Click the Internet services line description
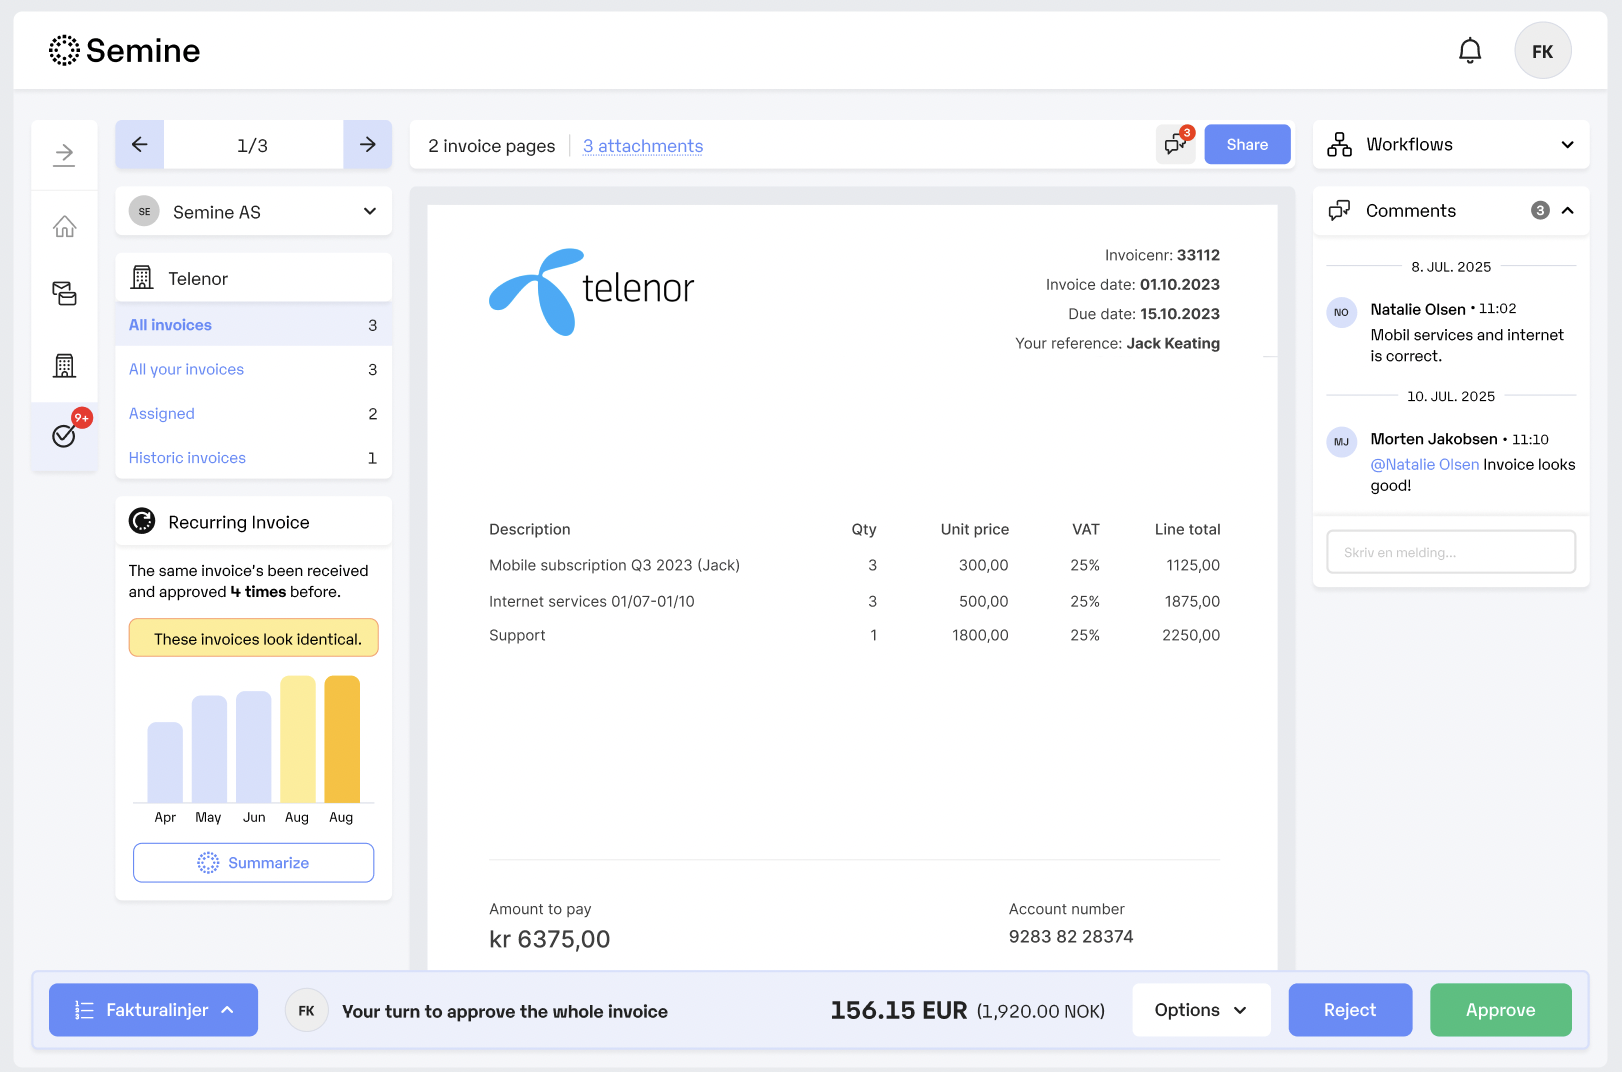The image size is (1622, 1072). (591, 601)
